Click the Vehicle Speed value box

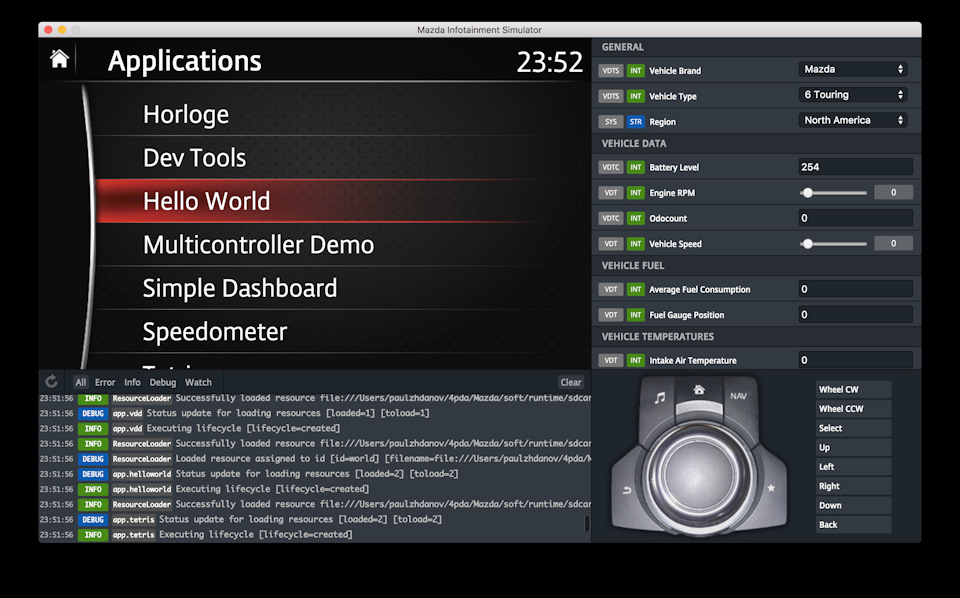tap(893, 244)
